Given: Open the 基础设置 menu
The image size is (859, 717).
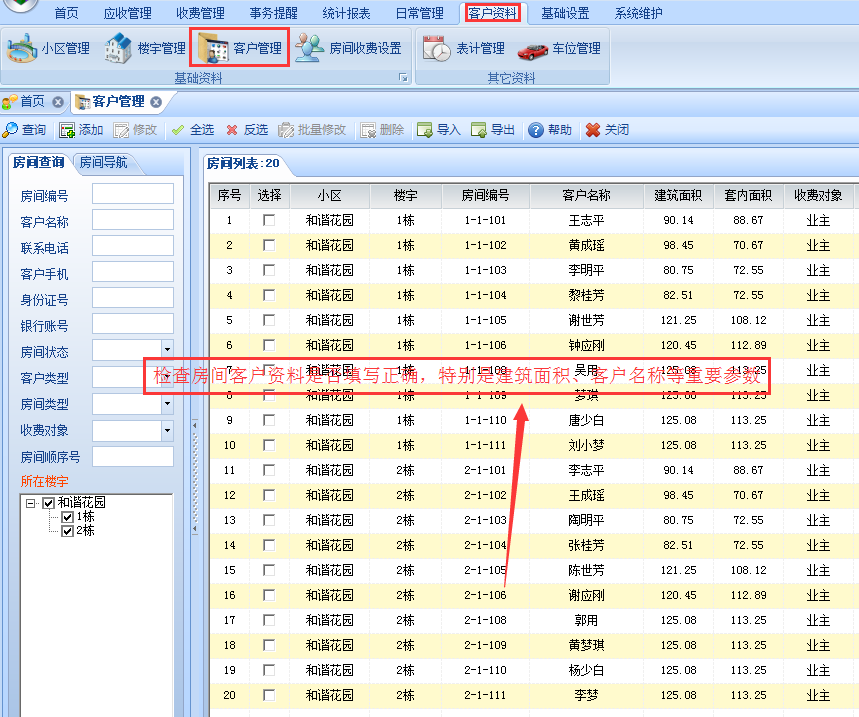Looking at the screenshot, I should [x=565, y=13].
